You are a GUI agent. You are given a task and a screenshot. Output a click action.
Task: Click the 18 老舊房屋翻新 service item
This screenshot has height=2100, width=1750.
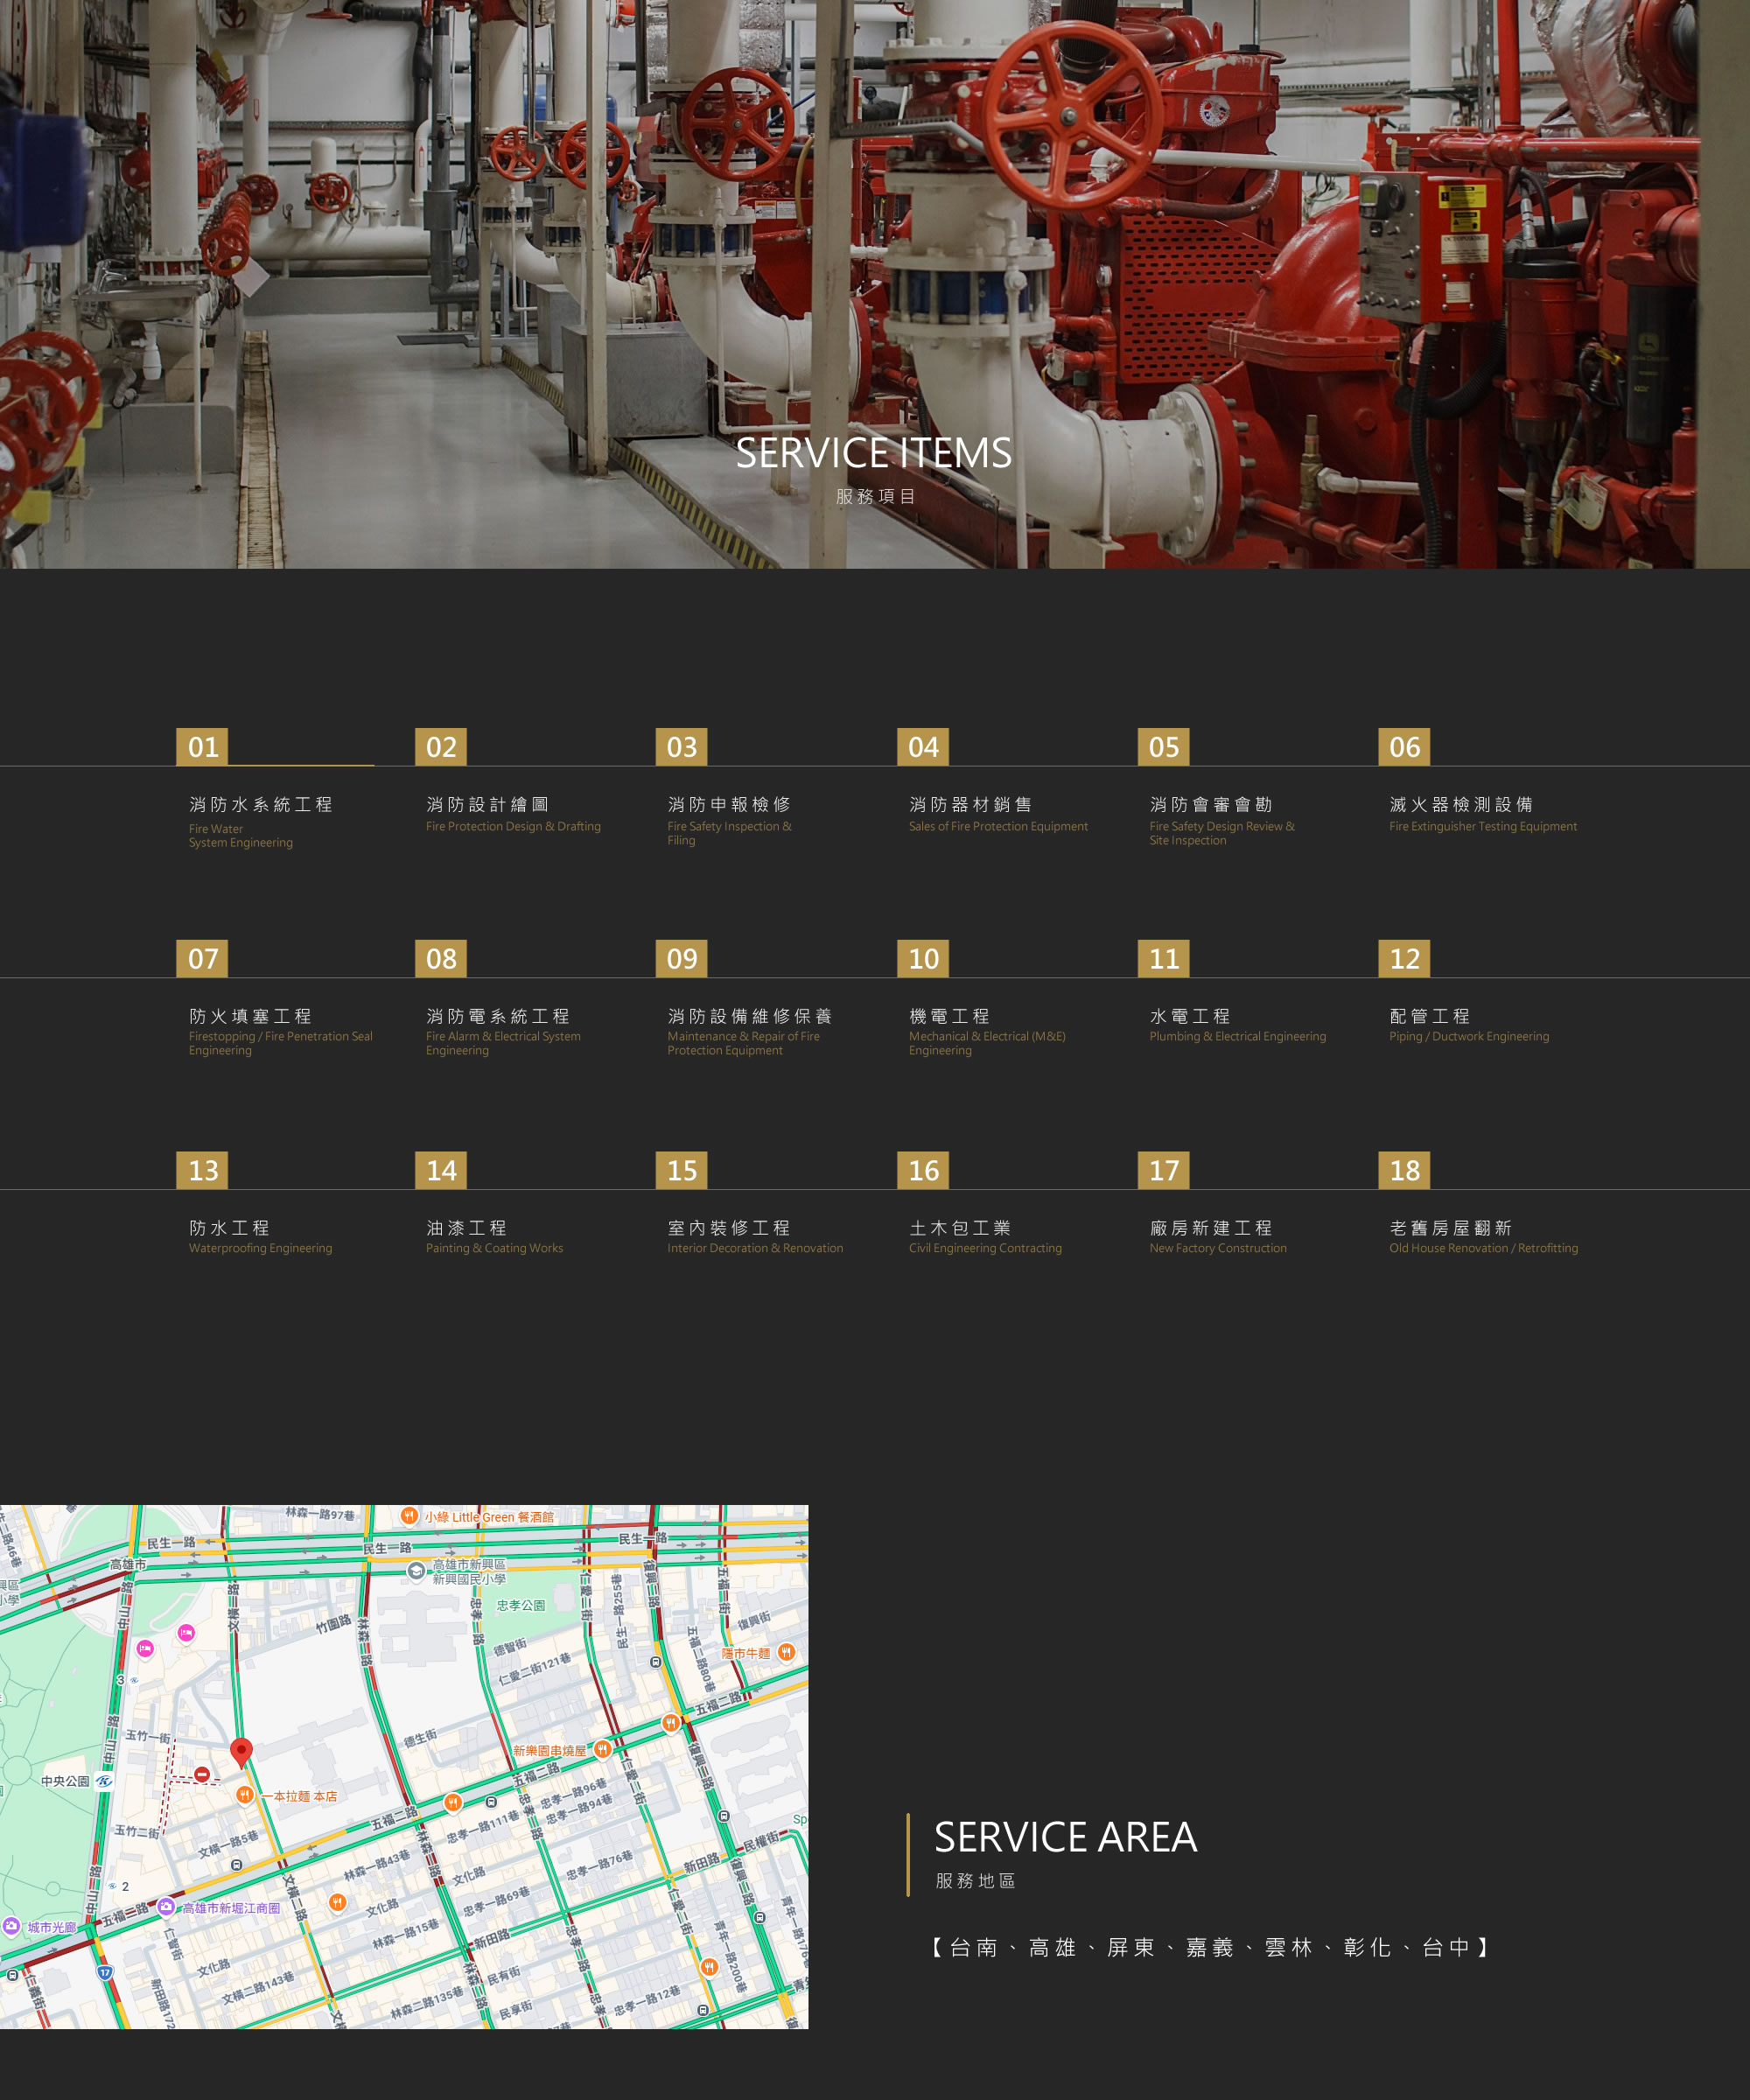1450,1228
